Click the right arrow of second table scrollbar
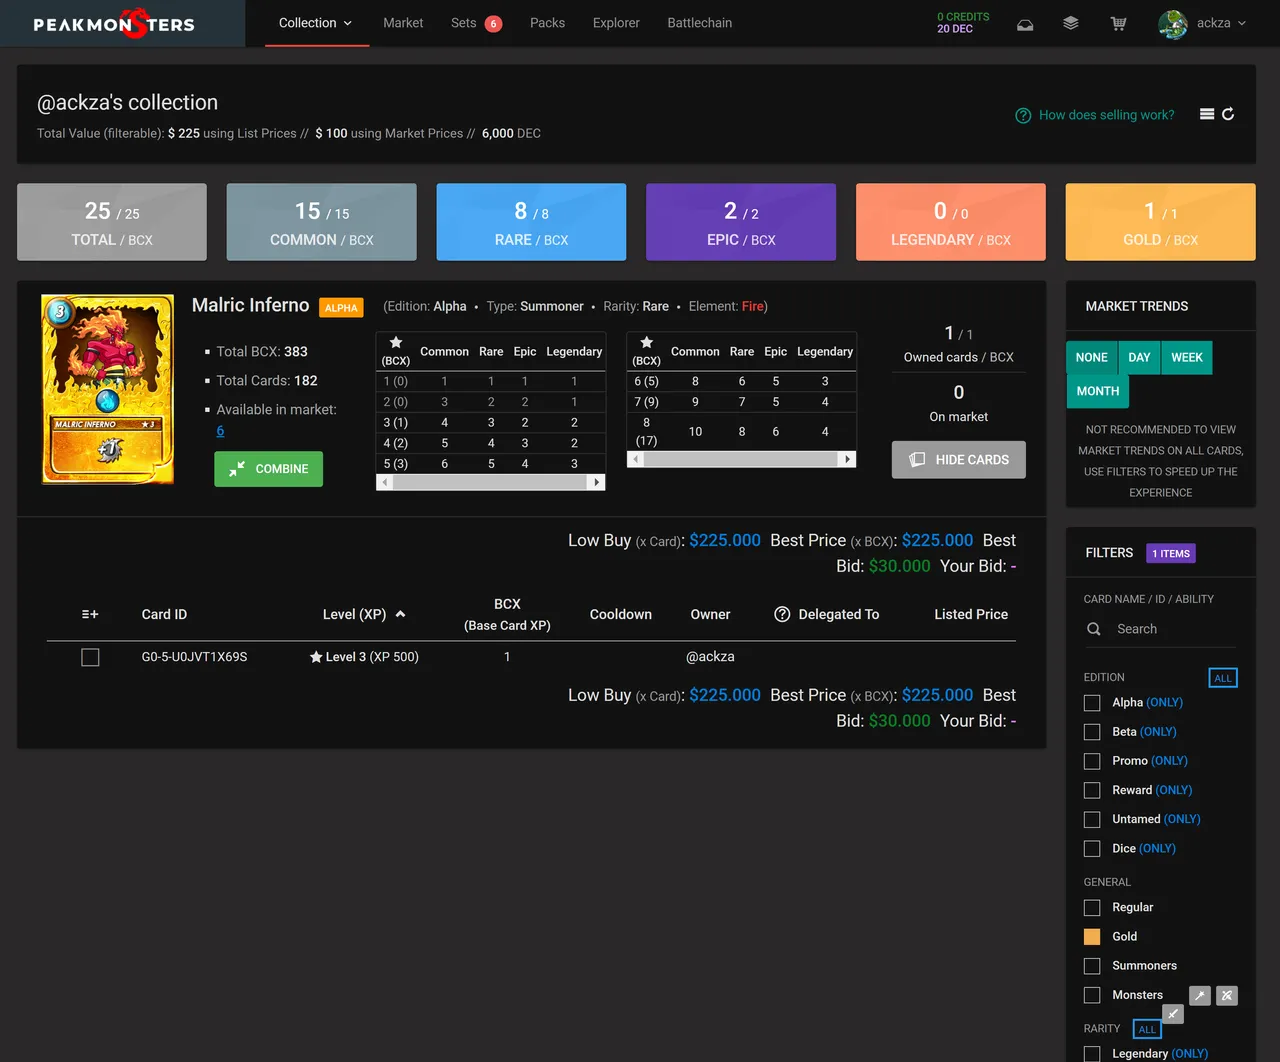The image size is (1280, 1062). [848, 459]
